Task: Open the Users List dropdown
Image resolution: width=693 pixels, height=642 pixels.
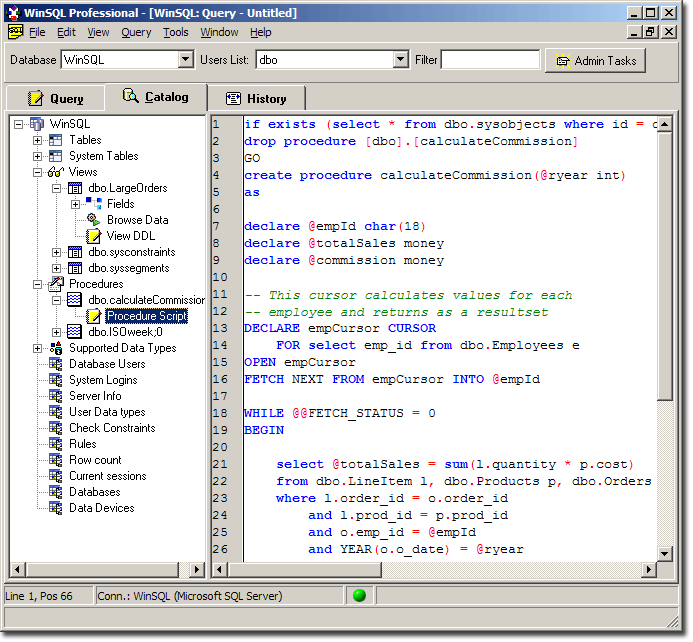Action: point(400,59)
